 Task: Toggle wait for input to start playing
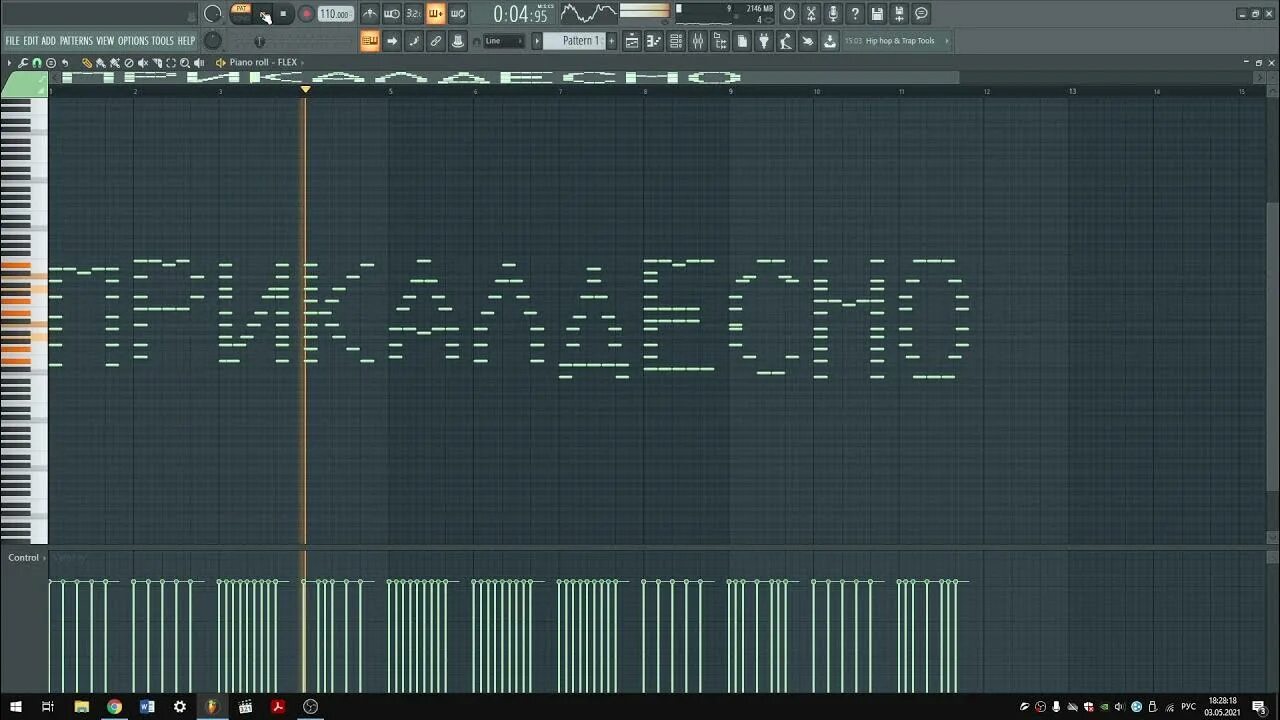(392, 14)
